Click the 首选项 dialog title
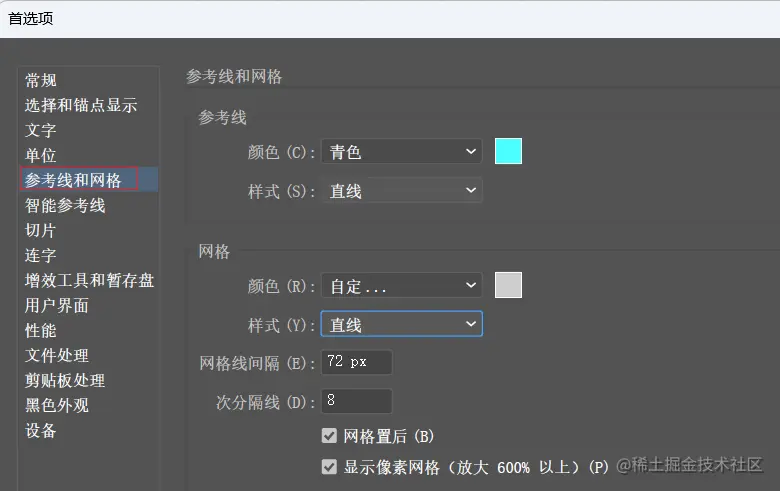Screen dimensions: 780x491 (31, 19)
